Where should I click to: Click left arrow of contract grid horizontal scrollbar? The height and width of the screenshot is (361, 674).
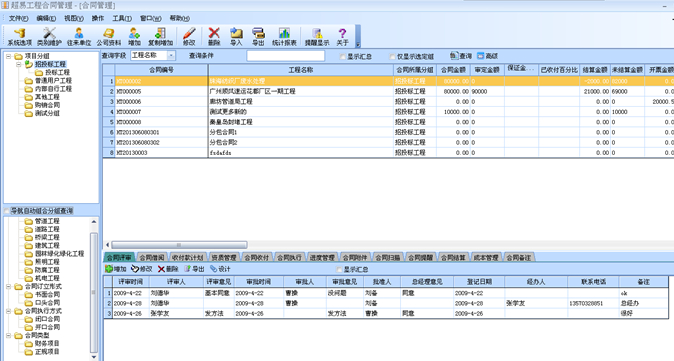pos(107,245)
